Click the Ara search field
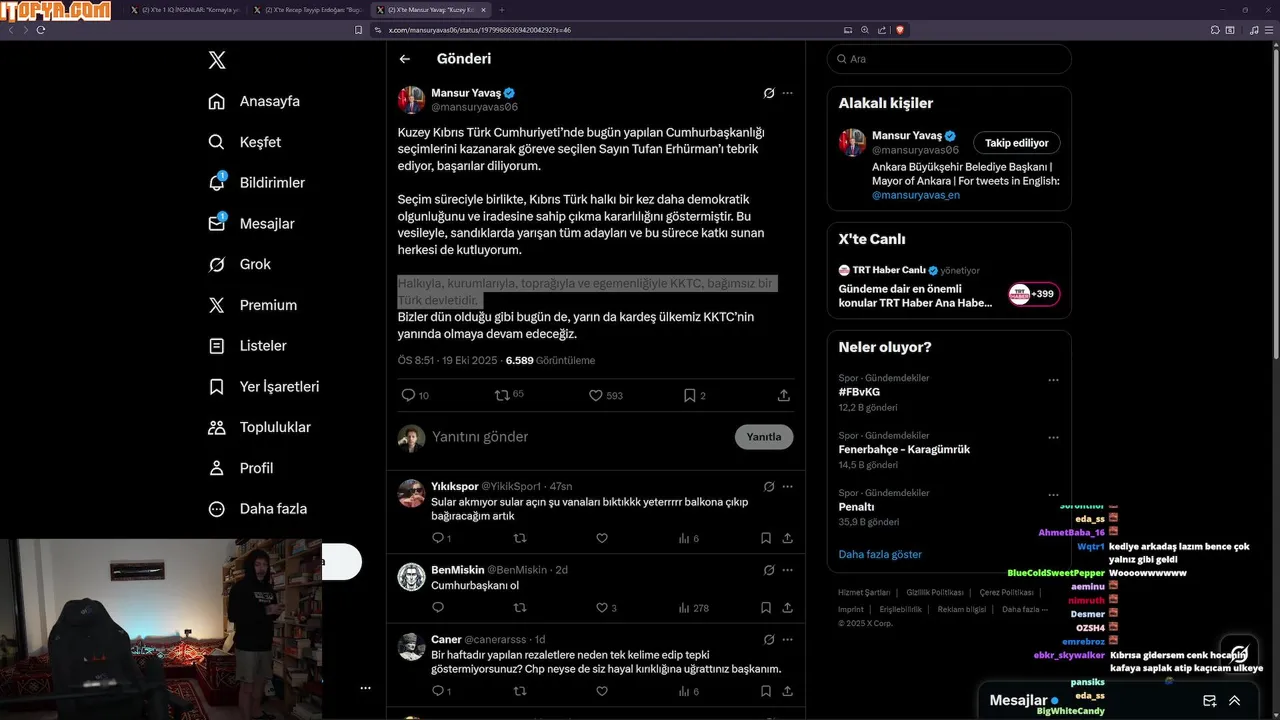 click(x=949, y=59)
